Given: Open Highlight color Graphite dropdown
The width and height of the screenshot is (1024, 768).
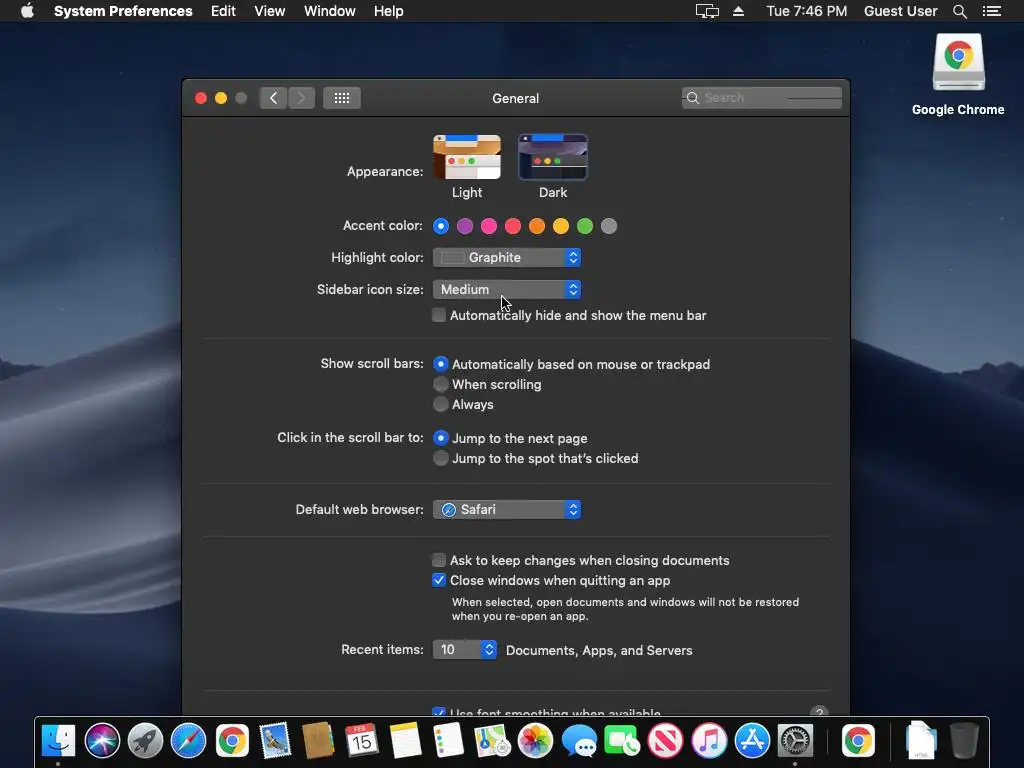Looking at the screenshot, I should click(507, 257).
